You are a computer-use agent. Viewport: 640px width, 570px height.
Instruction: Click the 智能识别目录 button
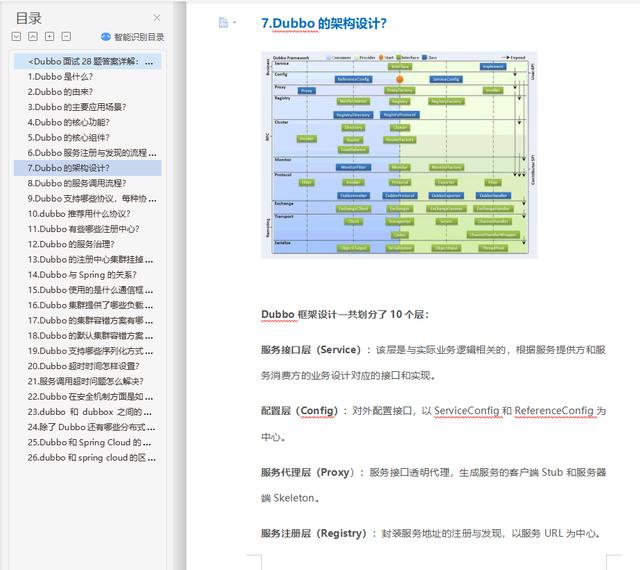[133, 37]
